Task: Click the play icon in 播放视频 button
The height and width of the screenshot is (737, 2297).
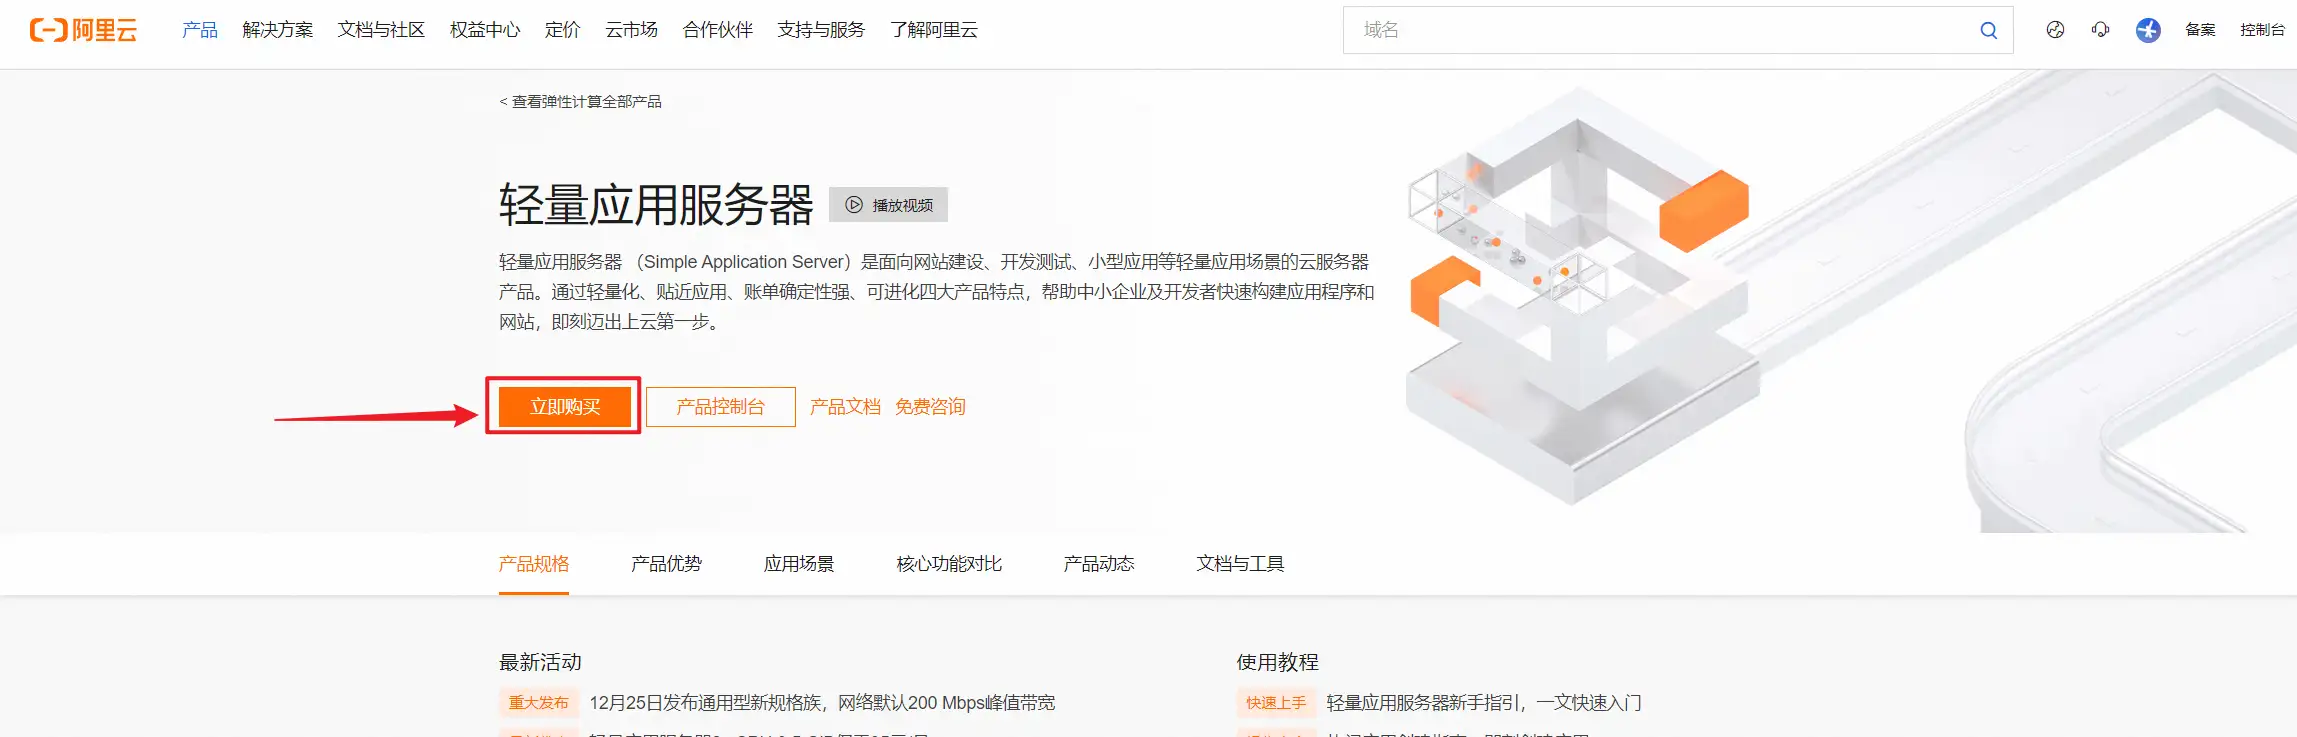Action: point(853,205)
